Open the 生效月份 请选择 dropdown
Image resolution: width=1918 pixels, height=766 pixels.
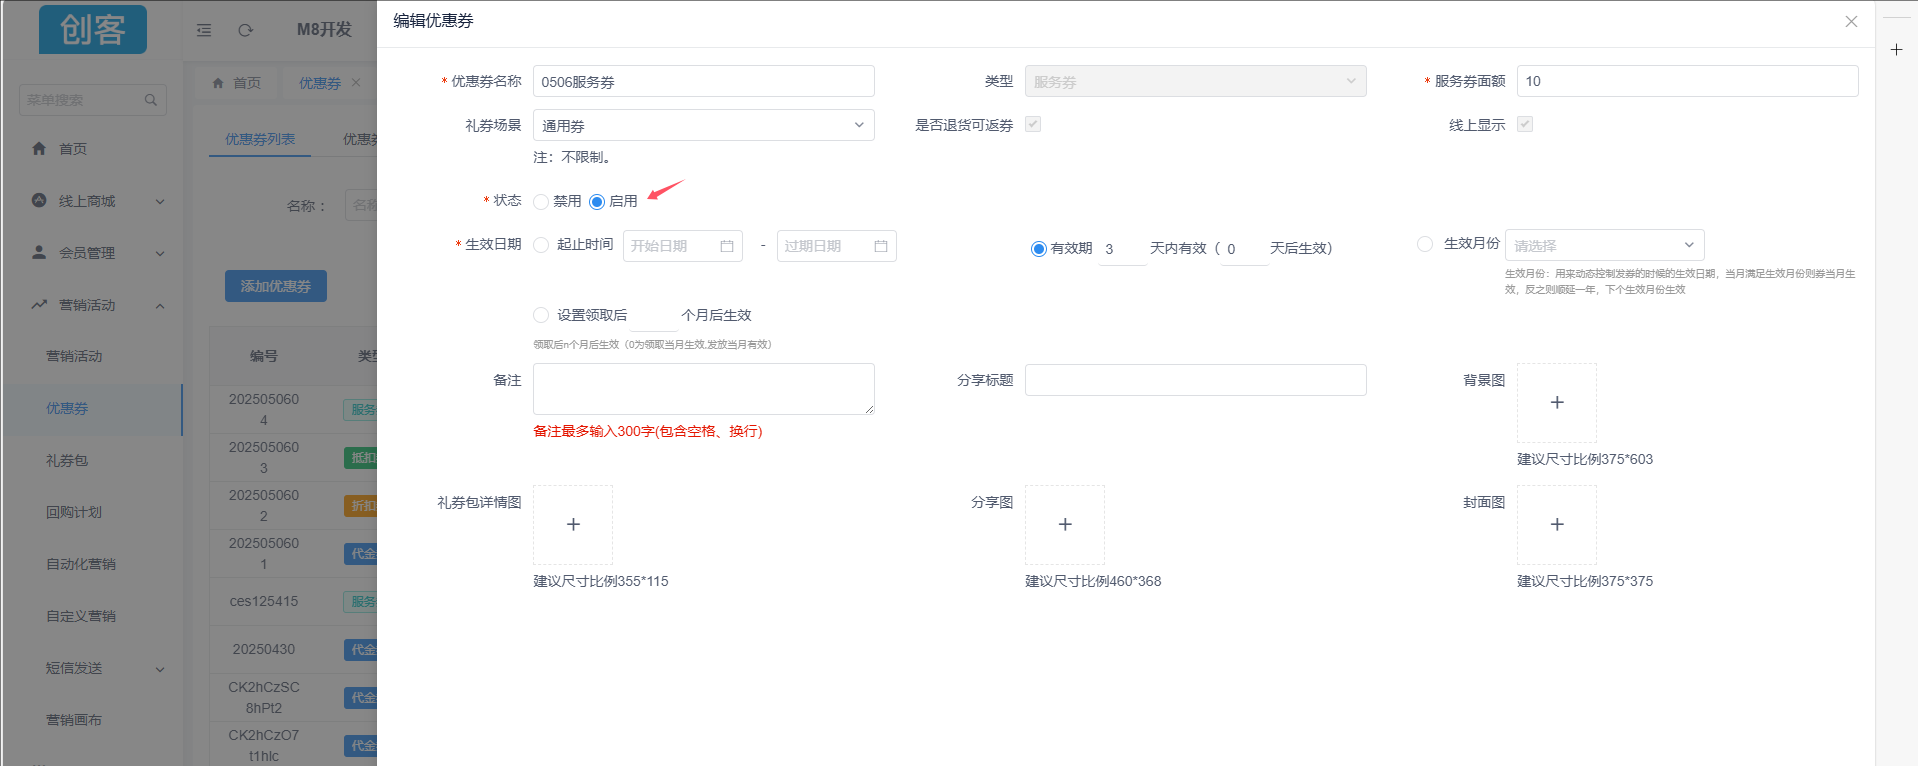click(x=1605, y=245)
